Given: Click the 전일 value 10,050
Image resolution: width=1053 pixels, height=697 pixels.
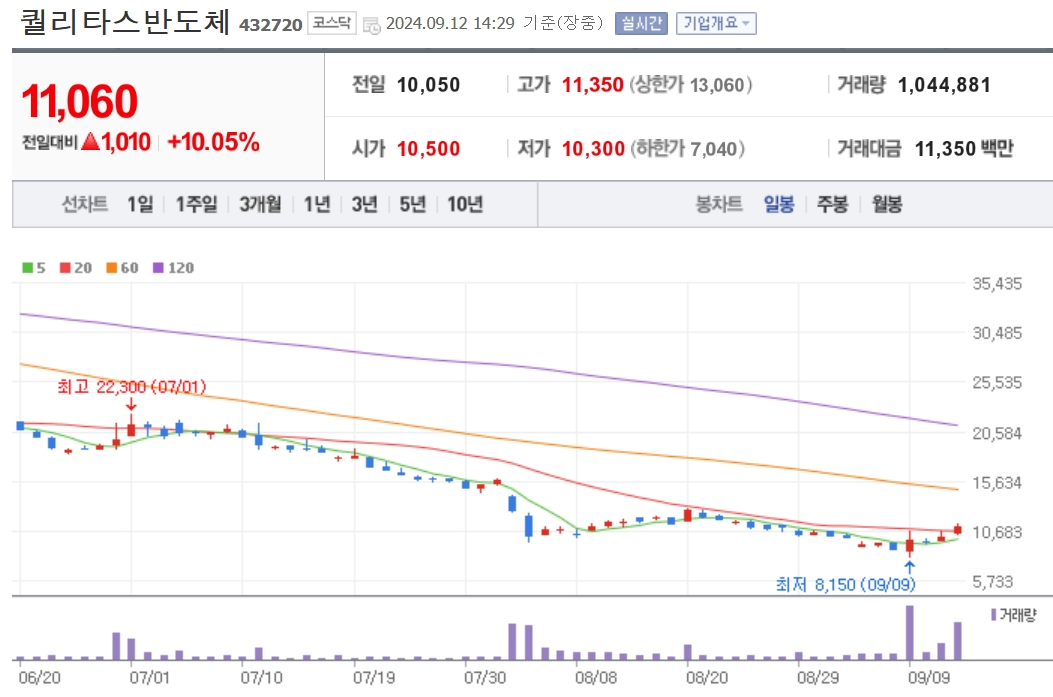Looking at the screenshot, I should pyautogui.click(x=428, y=85).
